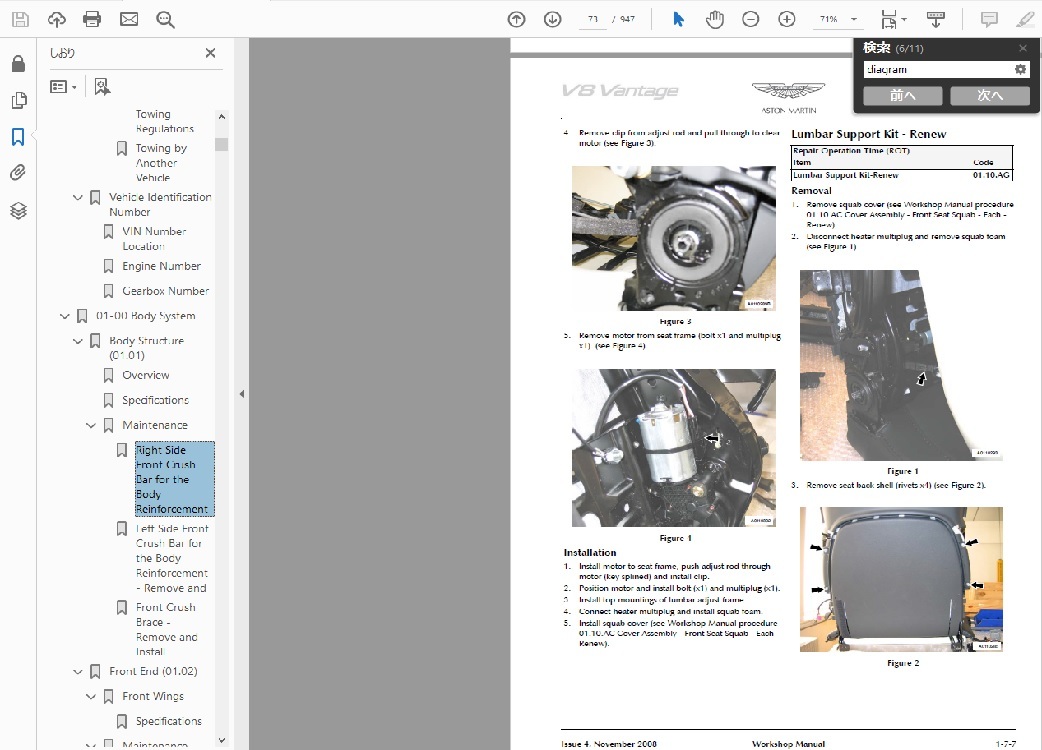The height and width of the screenshot is (750, 1042).
Task: Go to next search result 次へ
Action: point(990,96)
